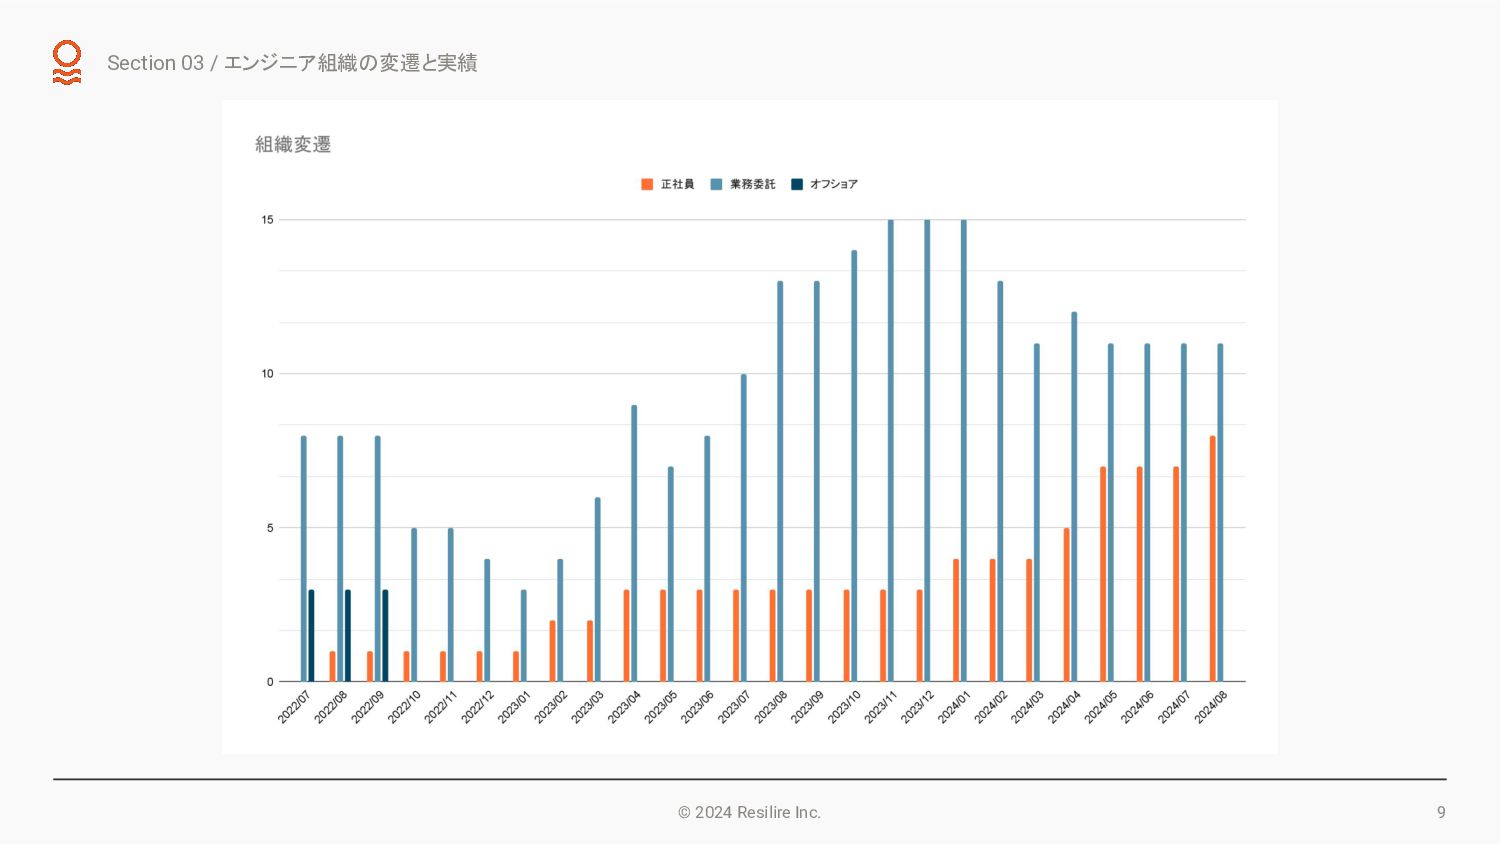1500x844 pixels.
Task: Click the orange 正社員 legend swatch
Action: point(647,184)
